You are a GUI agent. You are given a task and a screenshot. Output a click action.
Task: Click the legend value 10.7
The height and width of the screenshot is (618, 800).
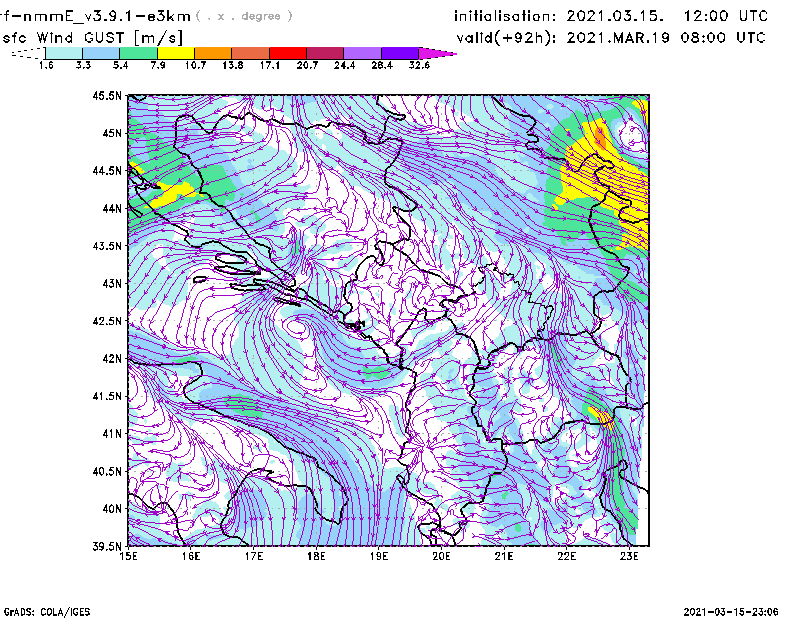195,65
